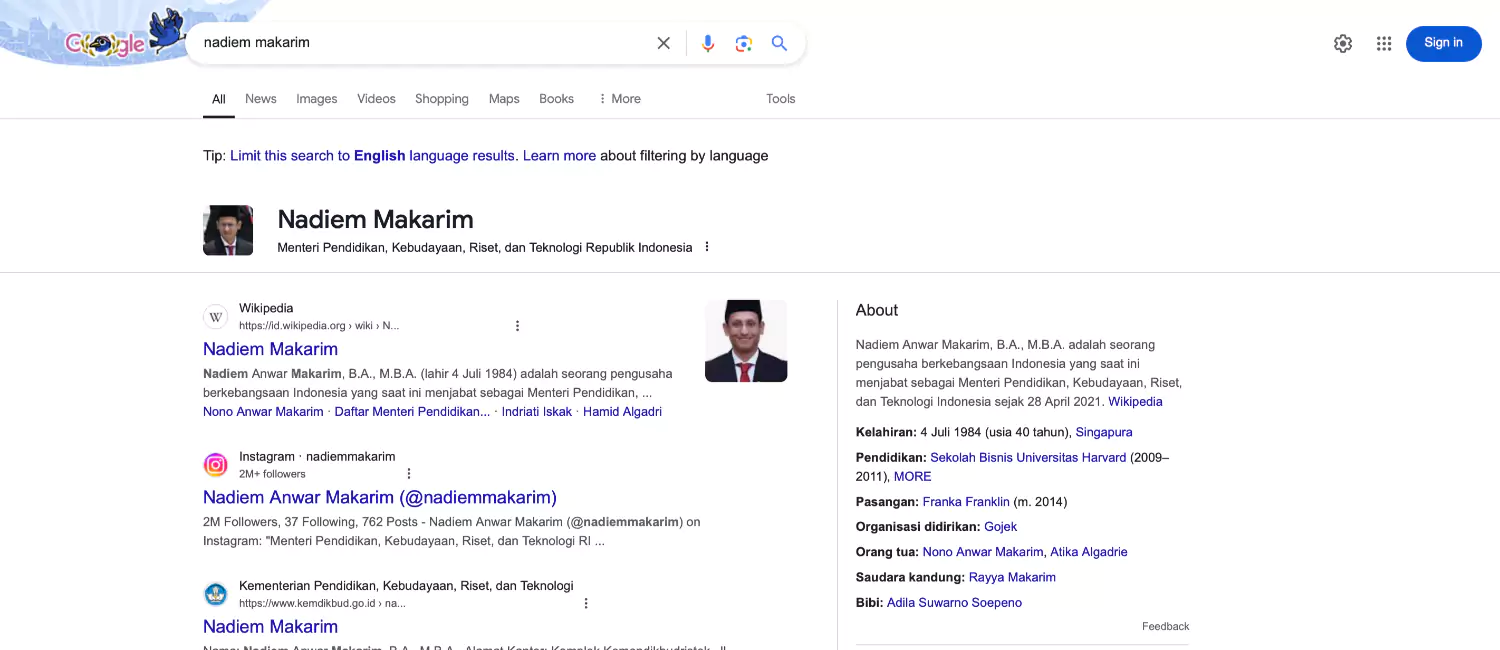Click Limit this search to English link

[373, 156]
